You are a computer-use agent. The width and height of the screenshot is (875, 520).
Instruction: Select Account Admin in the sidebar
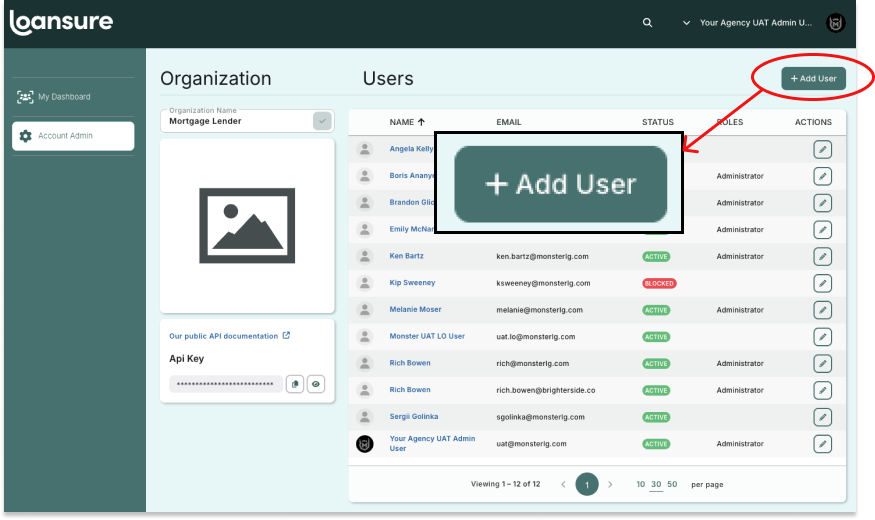click(73, 136)
